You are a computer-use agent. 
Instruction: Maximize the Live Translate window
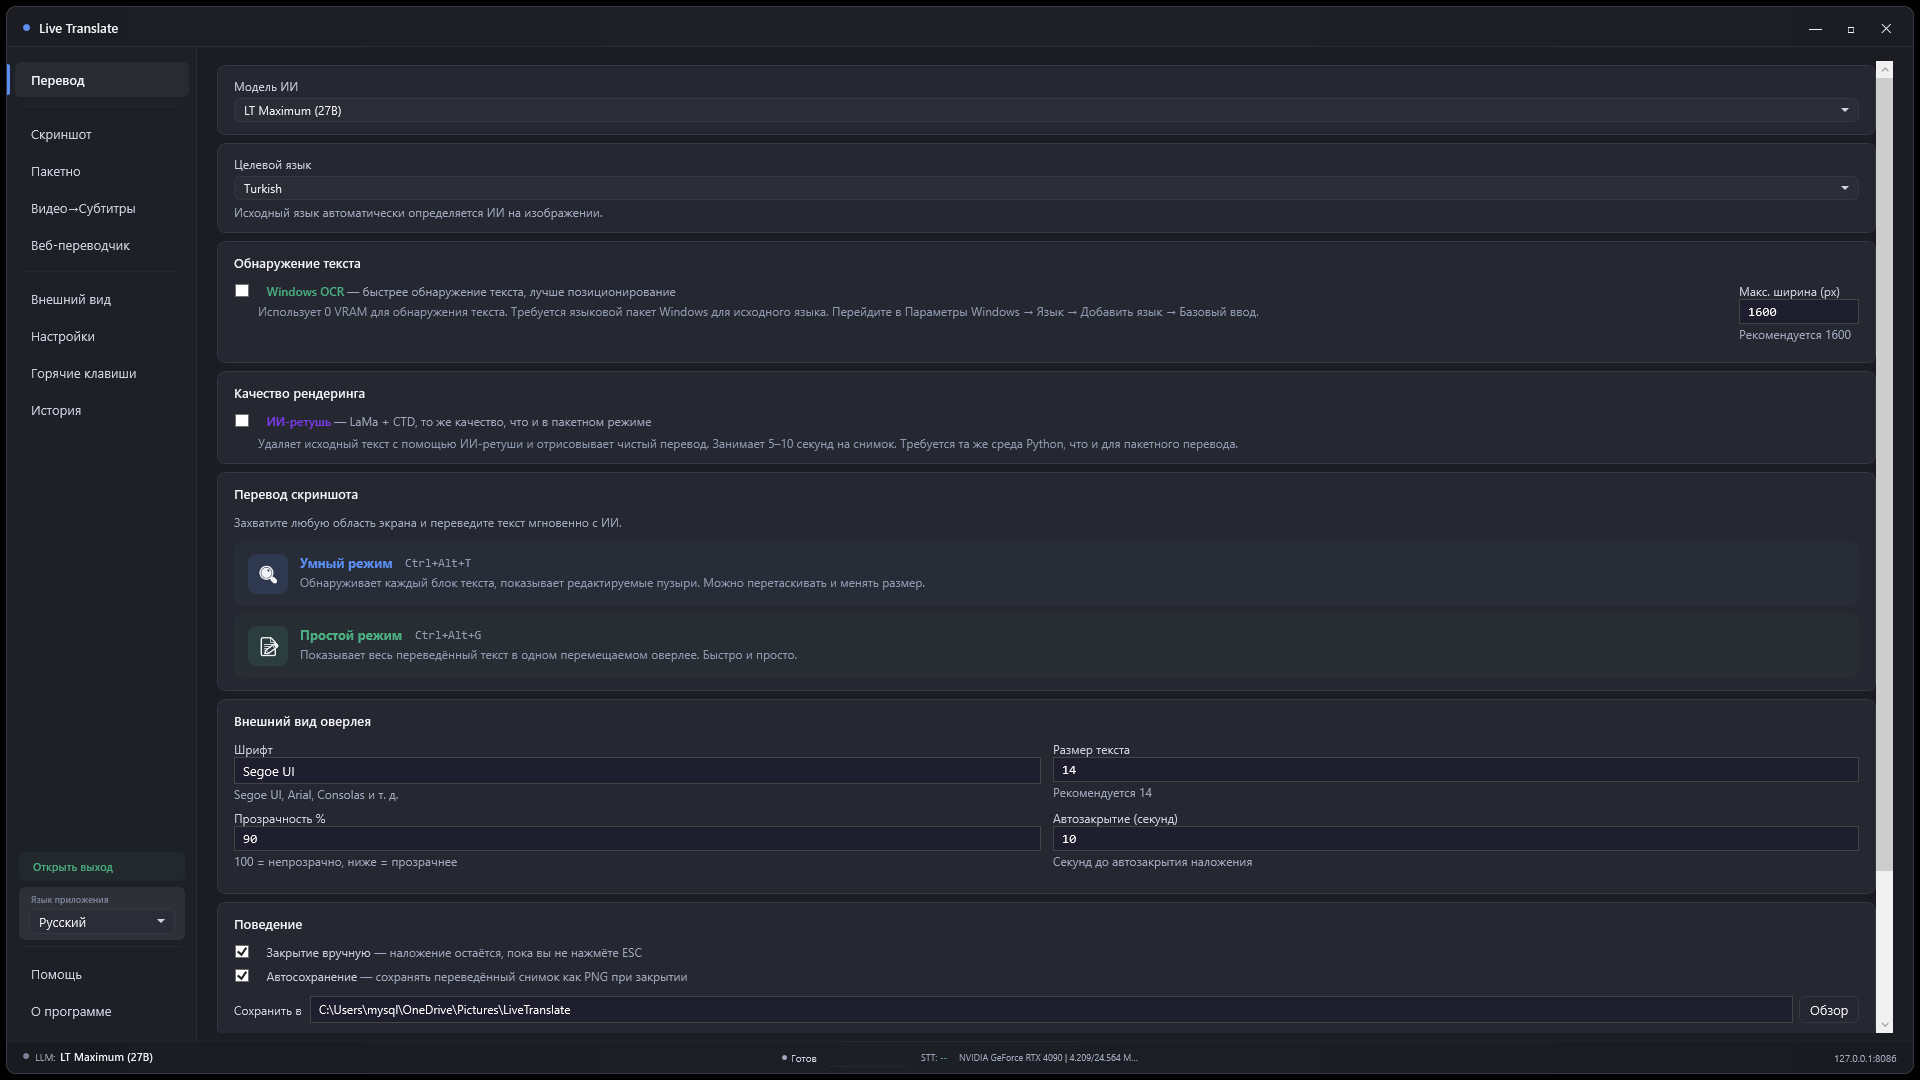click(1851, 29)
